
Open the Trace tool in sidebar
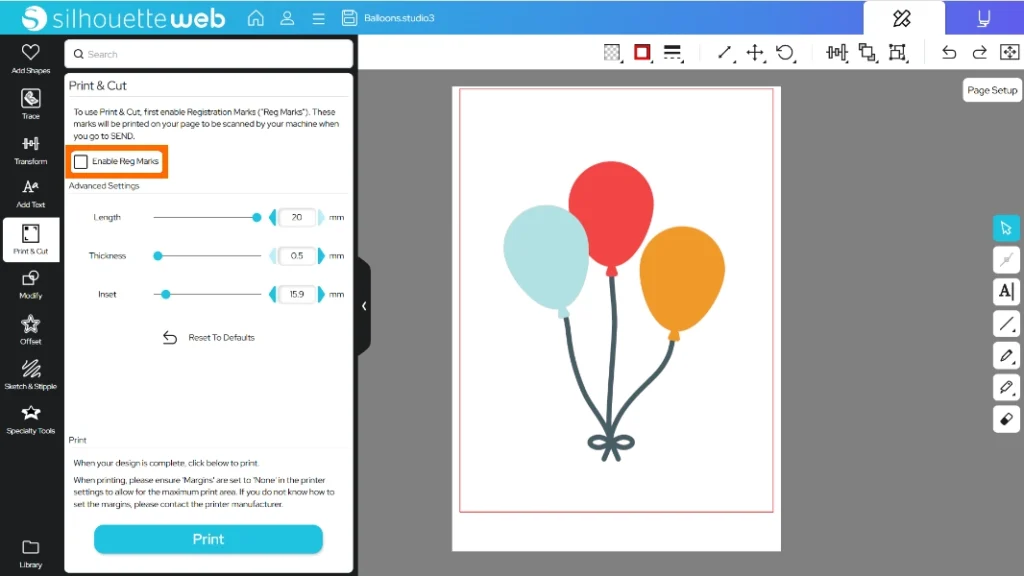(30, 104)
